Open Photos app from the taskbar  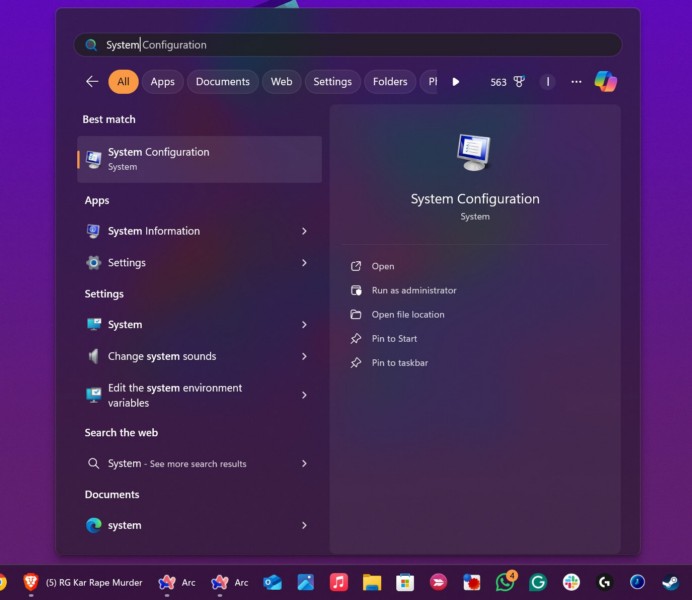tap(305, 582)
